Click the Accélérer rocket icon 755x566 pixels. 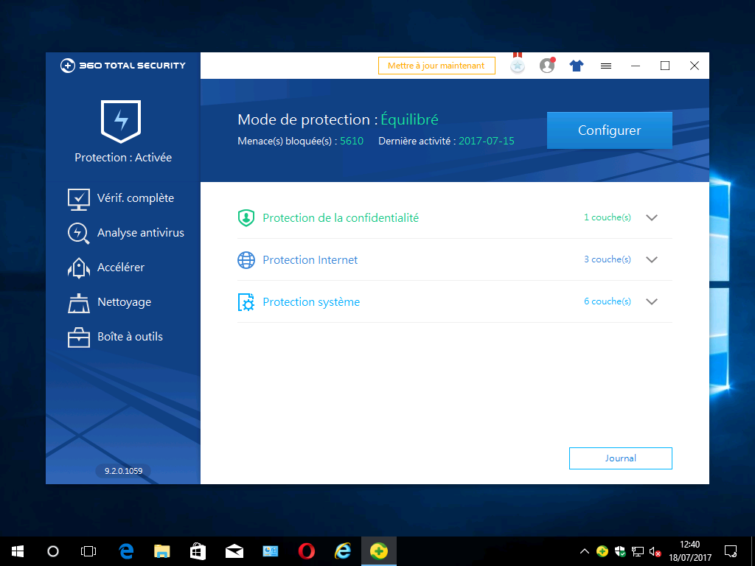coord(78,268)
